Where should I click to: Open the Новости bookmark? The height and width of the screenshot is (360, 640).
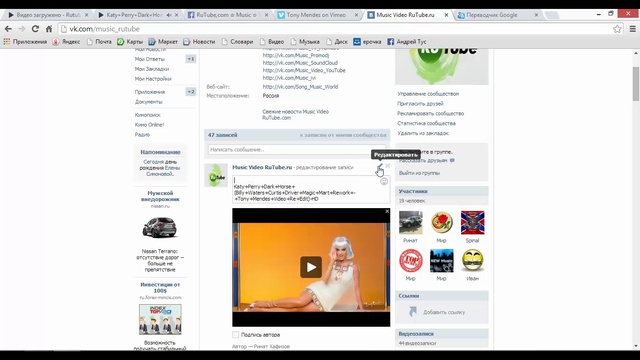pos(199,42)
